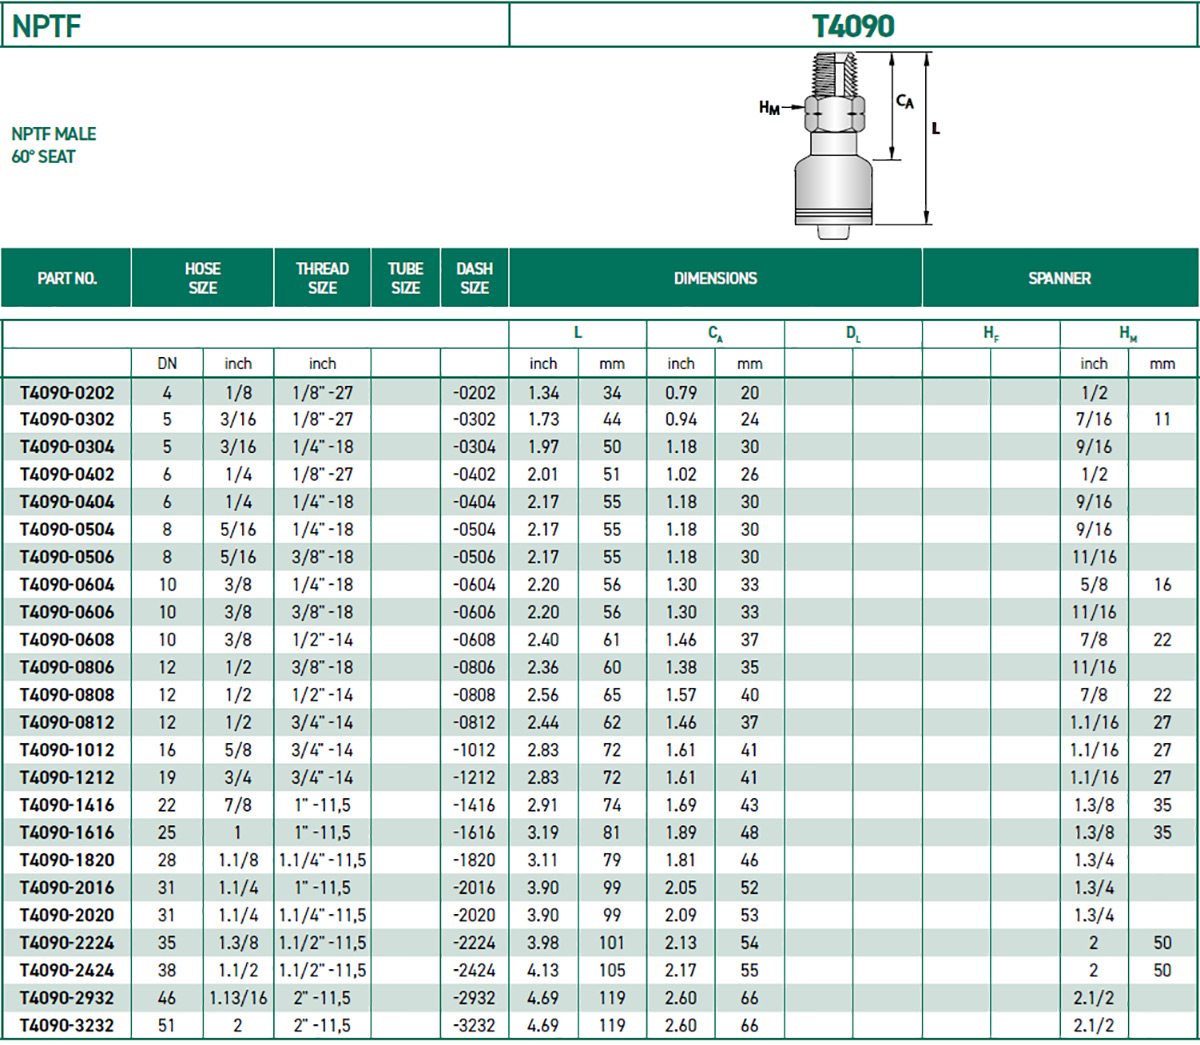Select part number T4090-0202
The height and width of the screenshot is (1045, 1200).
(67, 393)
